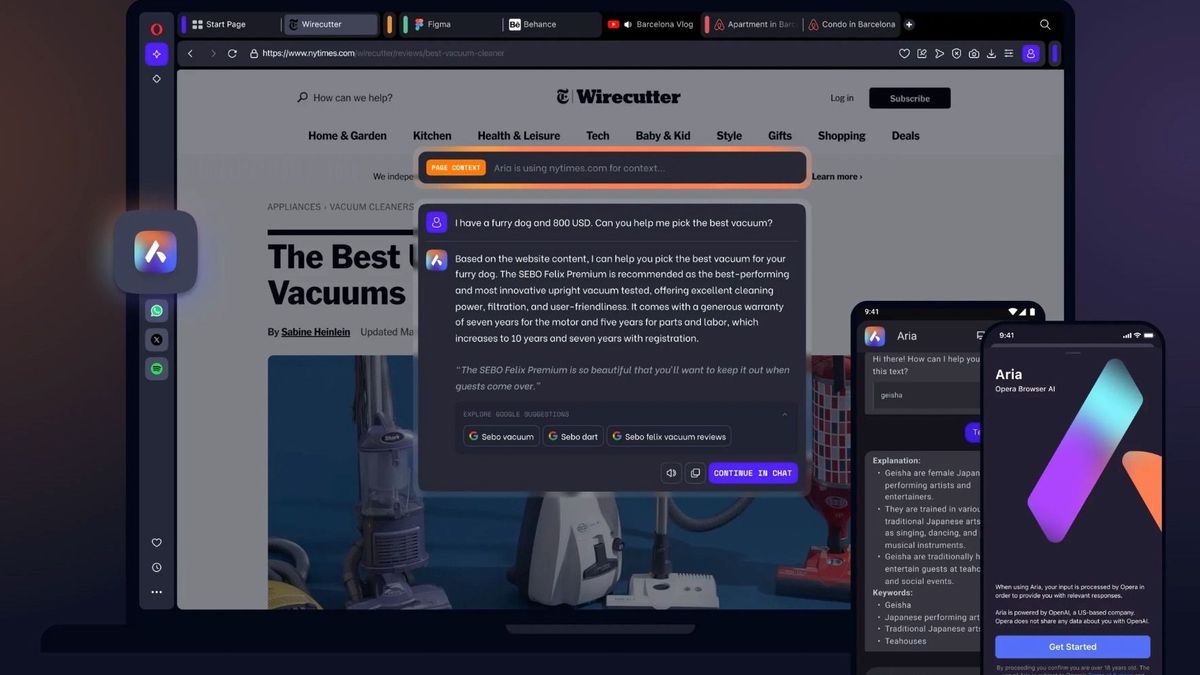Open the Apartment in Barcelona tab
Image resolution: width=1200 pixels, height=675 pixels.
(x=756, y=24)
